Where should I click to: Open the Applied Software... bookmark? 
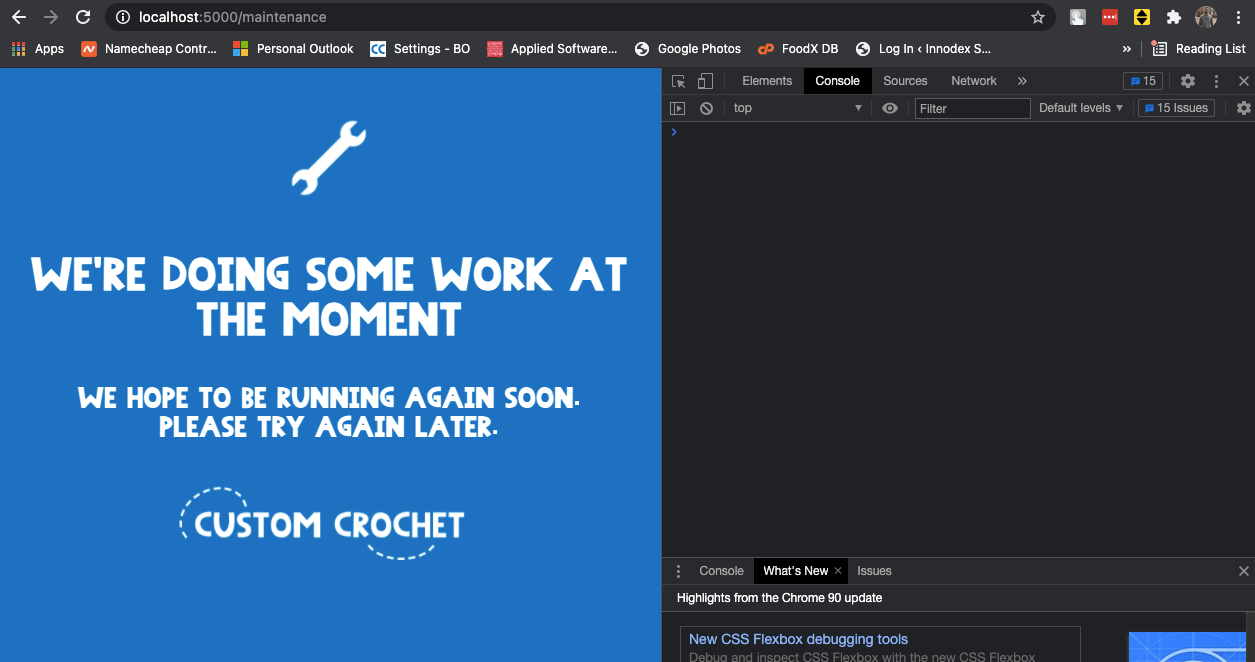(552, 48)
